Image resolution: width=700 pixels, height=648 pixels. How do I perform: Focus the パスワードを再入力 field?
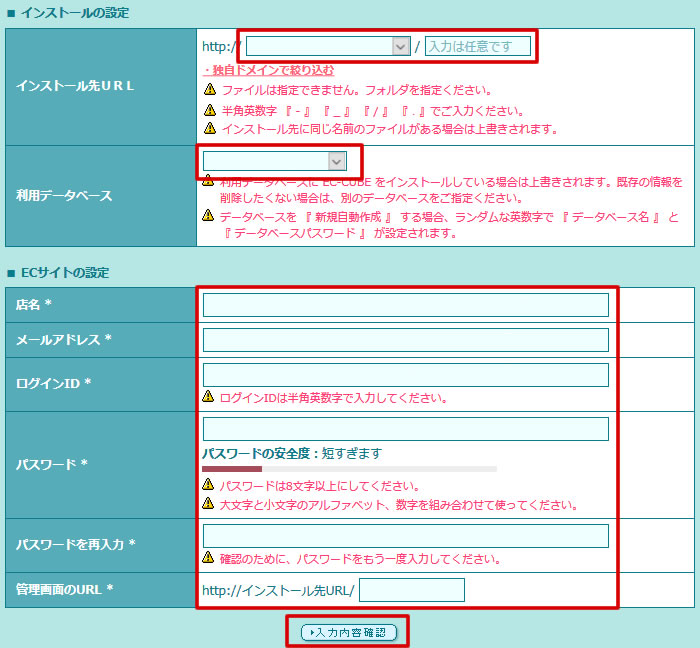point(405,536)
